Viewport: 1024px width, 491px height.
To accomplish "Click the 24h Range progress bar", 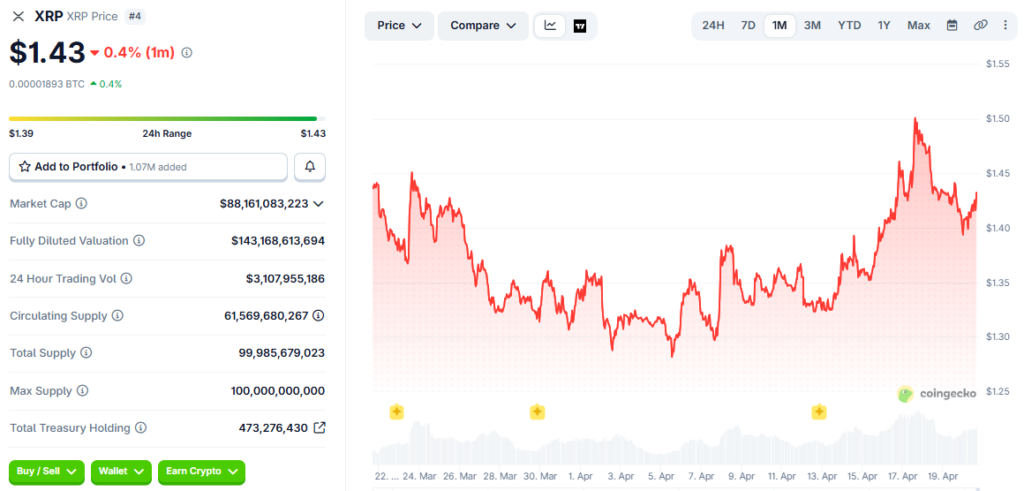I will [x=167, y=119].
